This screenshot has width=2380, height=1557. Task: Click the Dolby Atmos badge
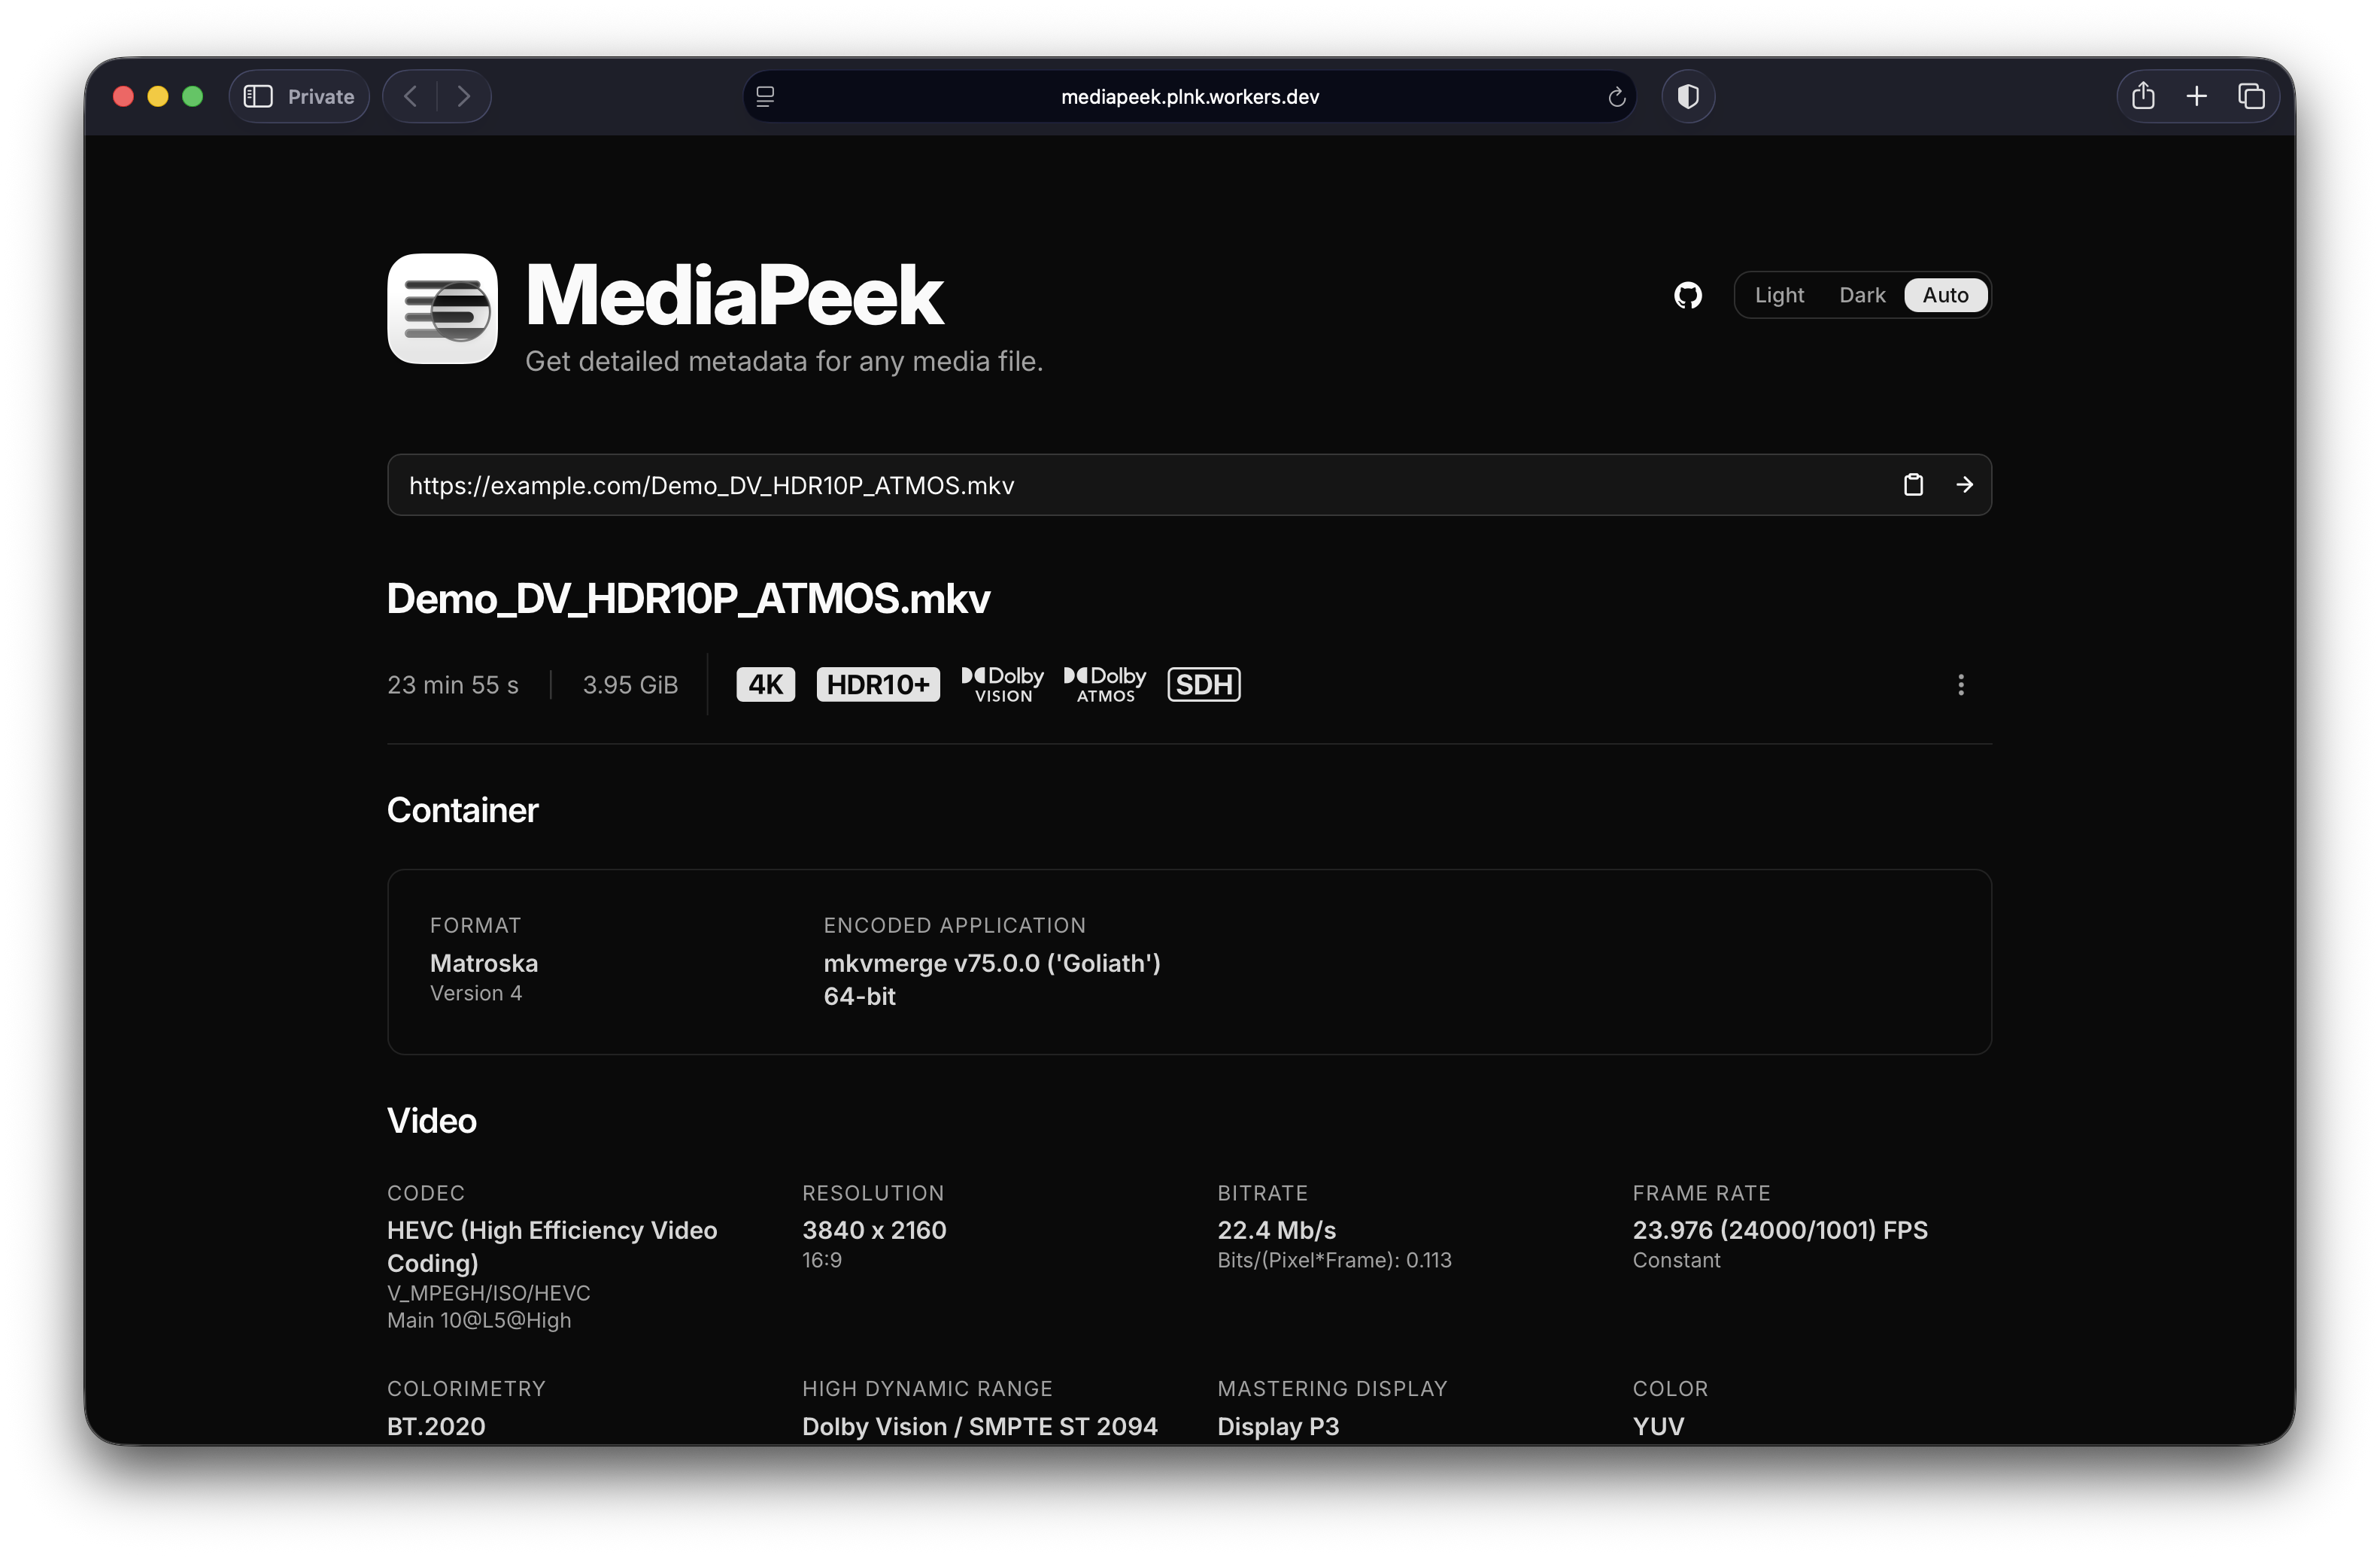(1104, 684)
